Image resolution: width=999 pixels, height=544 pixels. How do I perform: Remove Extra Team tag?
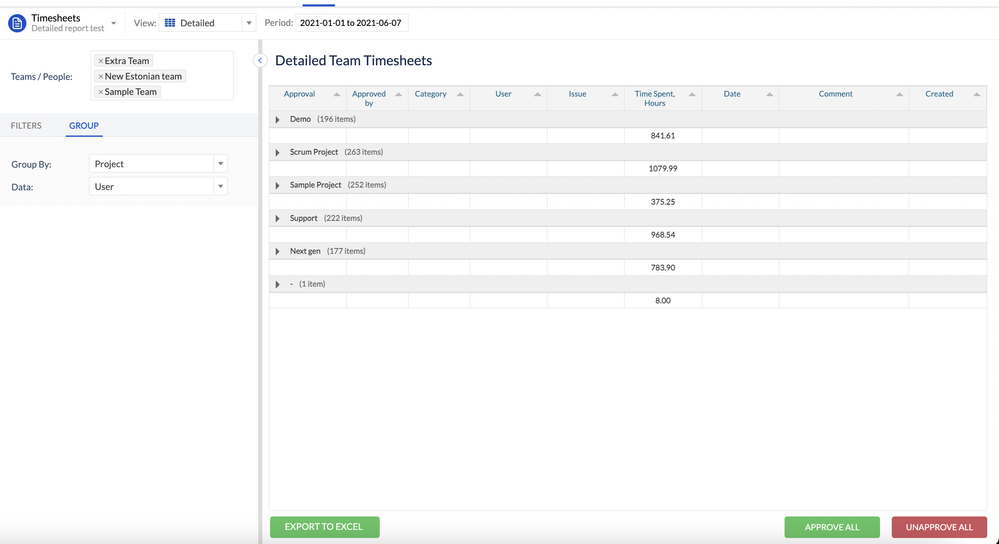point(100,61)
